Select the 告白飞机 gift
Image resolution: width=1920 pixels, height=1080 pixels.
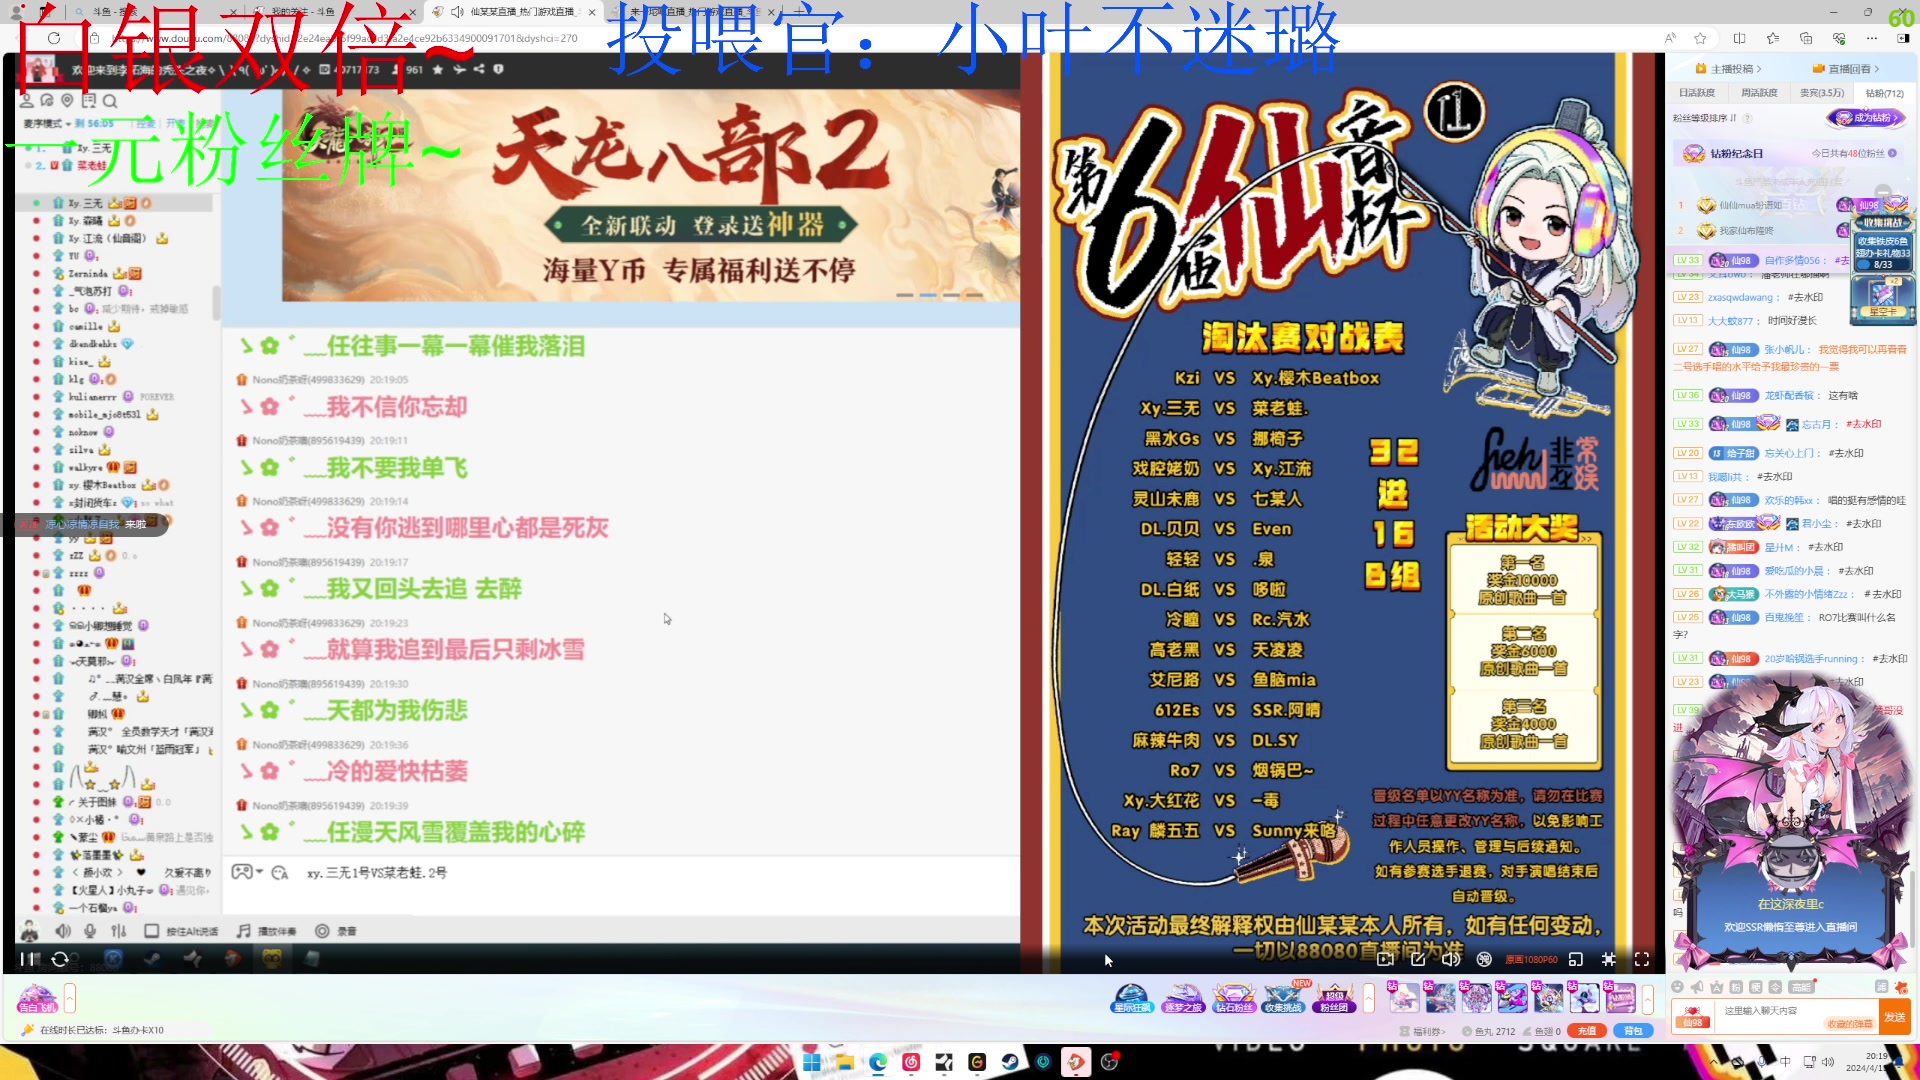(x=37, y=998)
